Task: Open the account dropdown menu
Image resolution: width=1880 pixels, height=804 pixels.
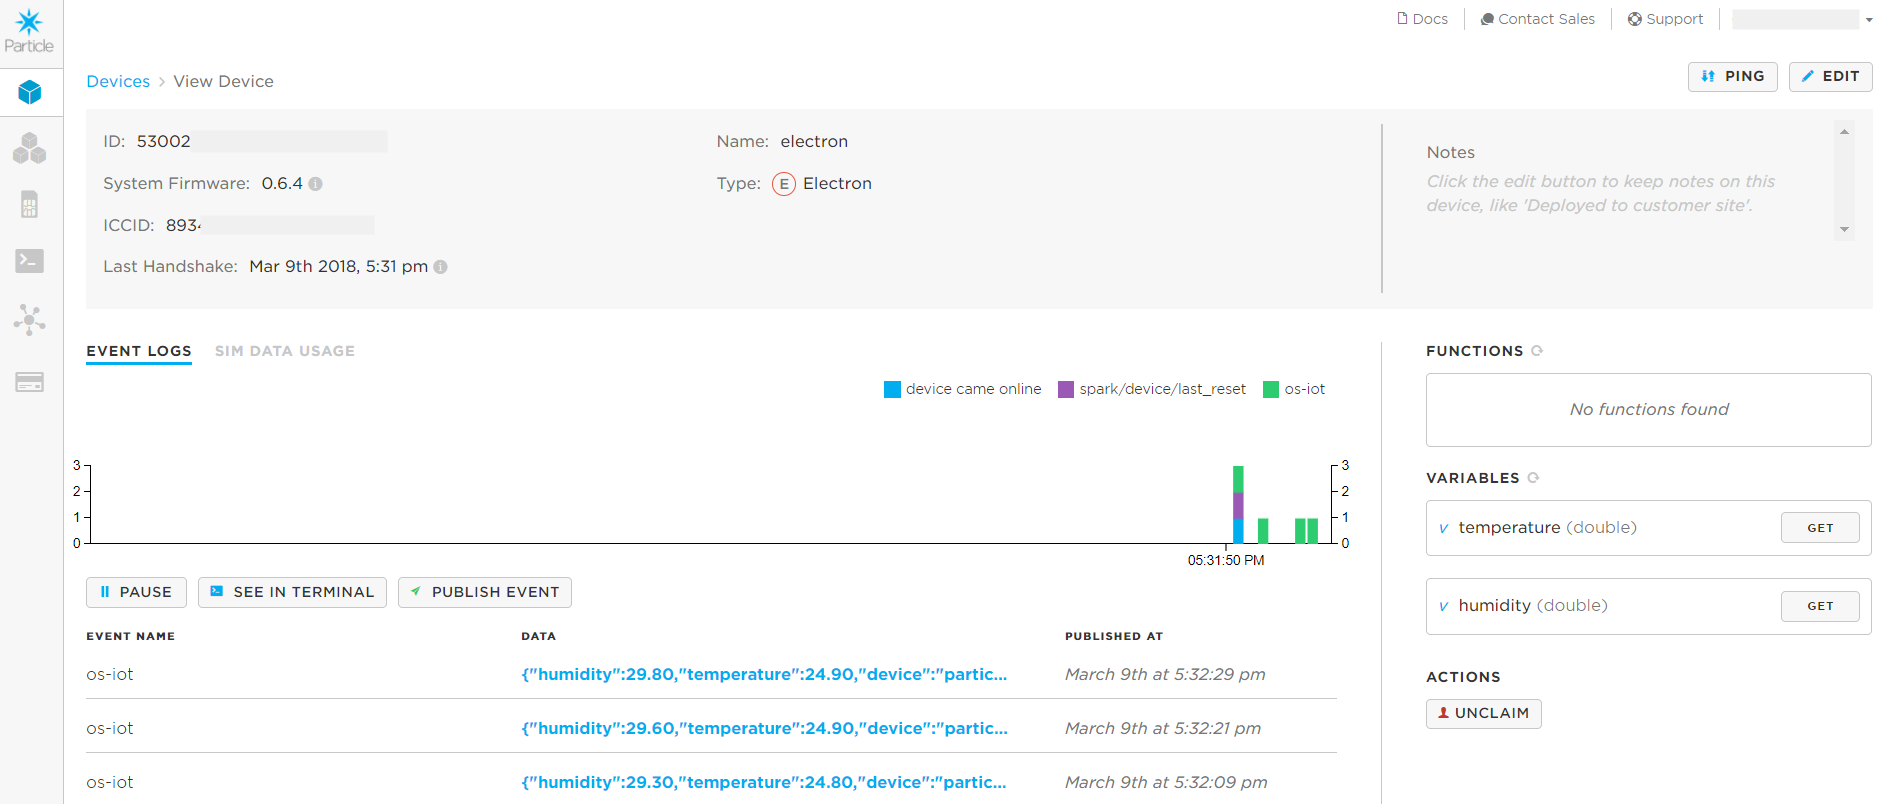Action: (x=1802, y=19)
